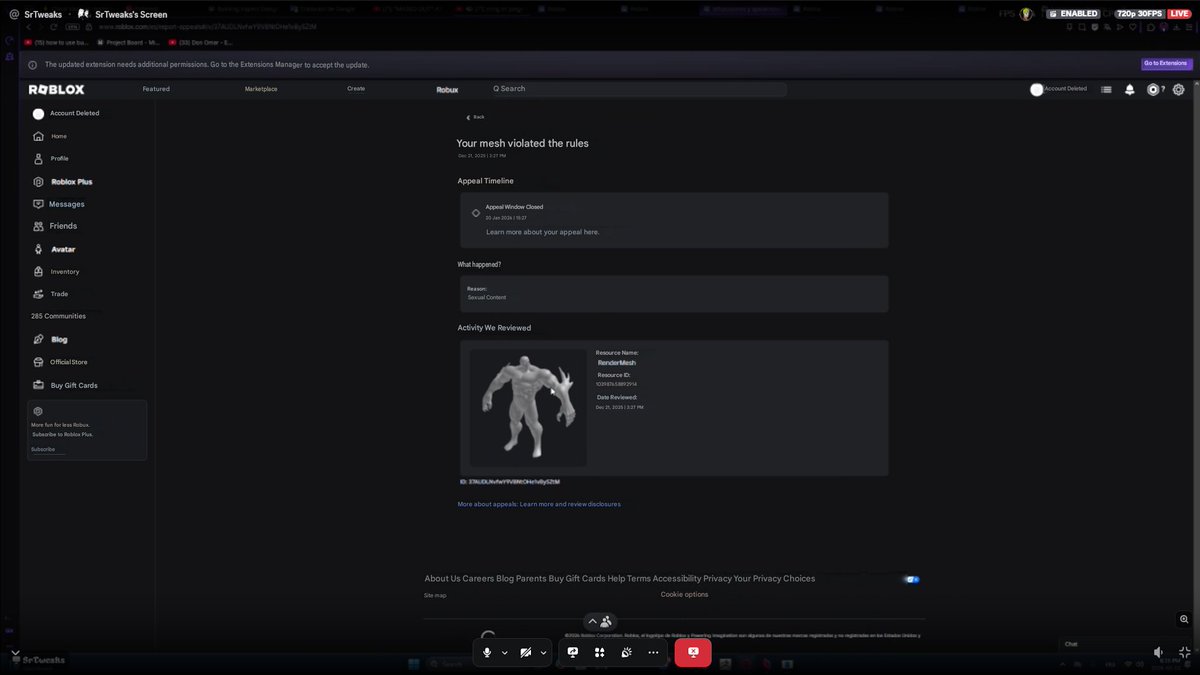Viewport: 1200px width, 675px height.
Task: Click Go to Extensions button
Action: (x=1167, y=63)
